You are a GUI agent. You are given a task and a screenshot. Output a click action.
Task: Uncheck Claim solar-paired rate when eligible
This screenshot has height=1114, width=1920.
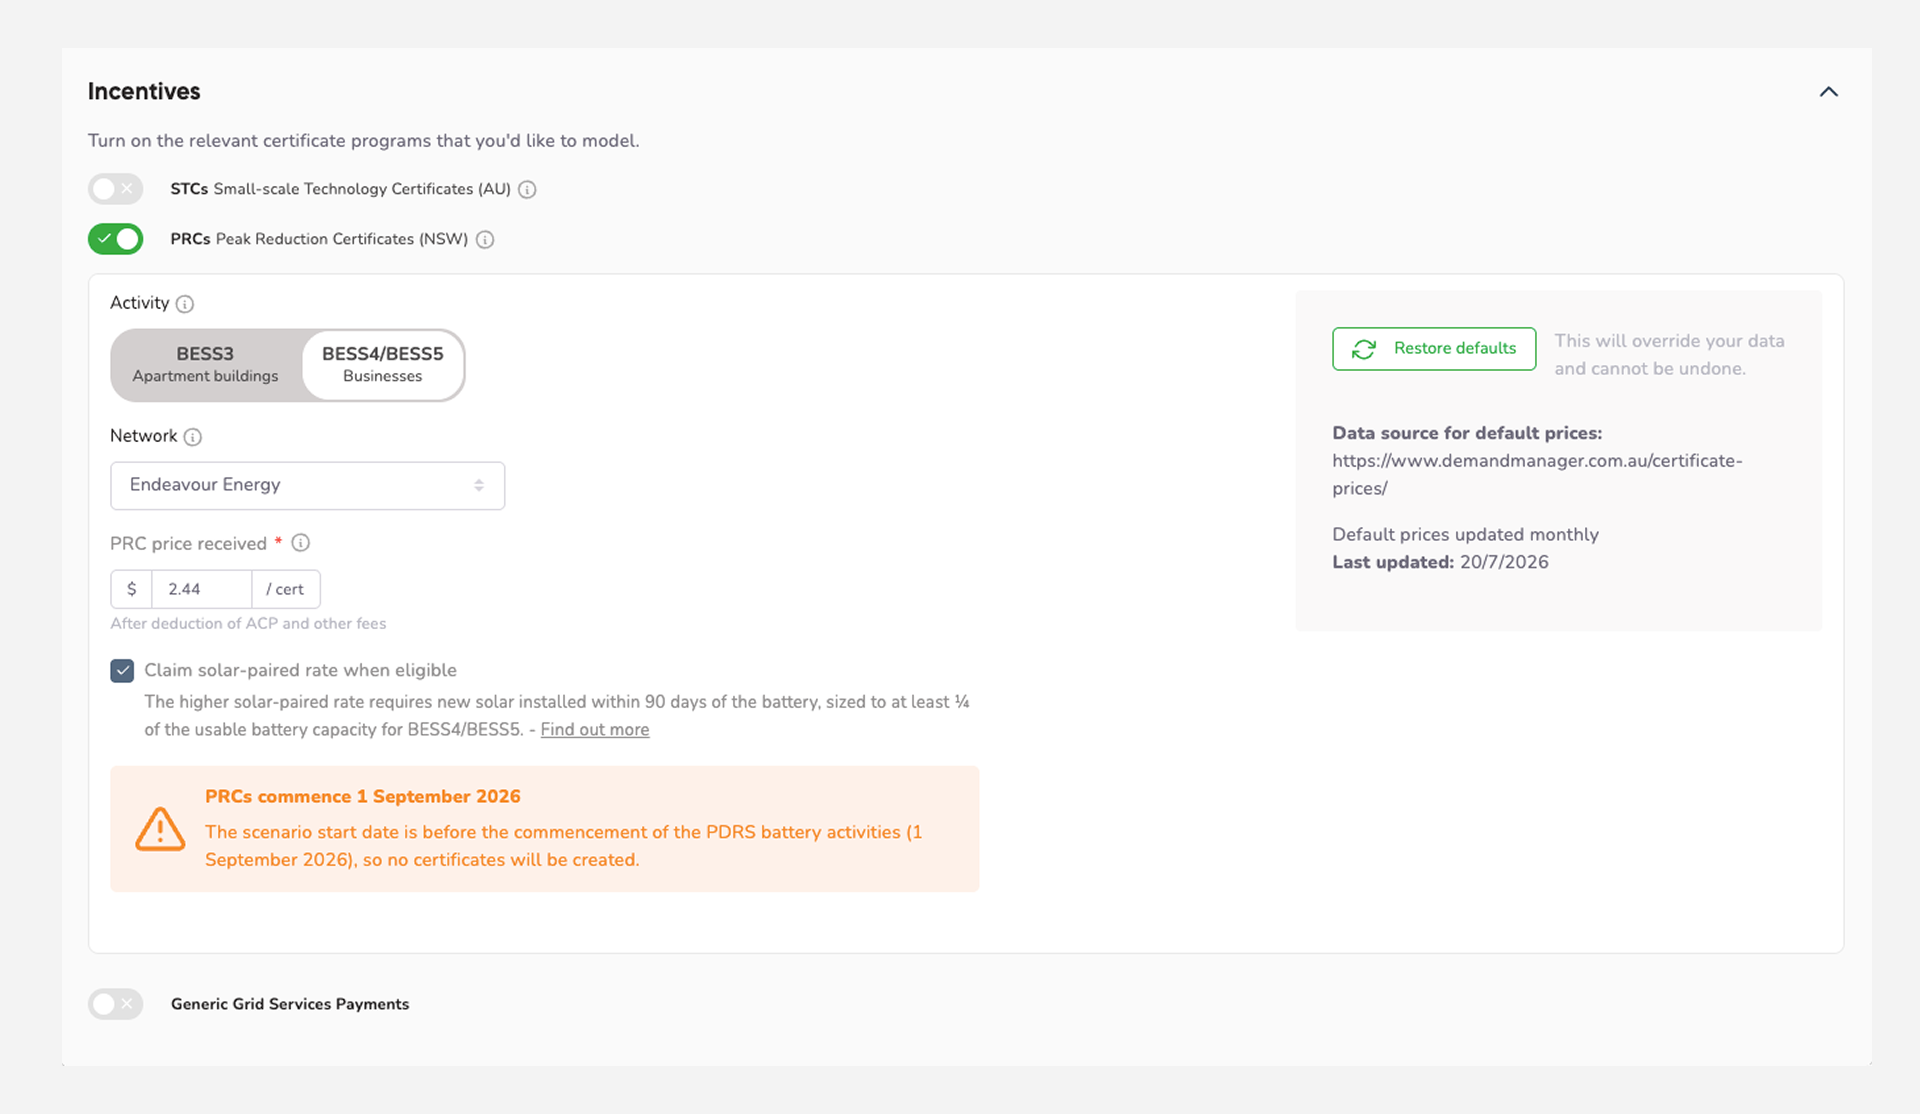122,671
